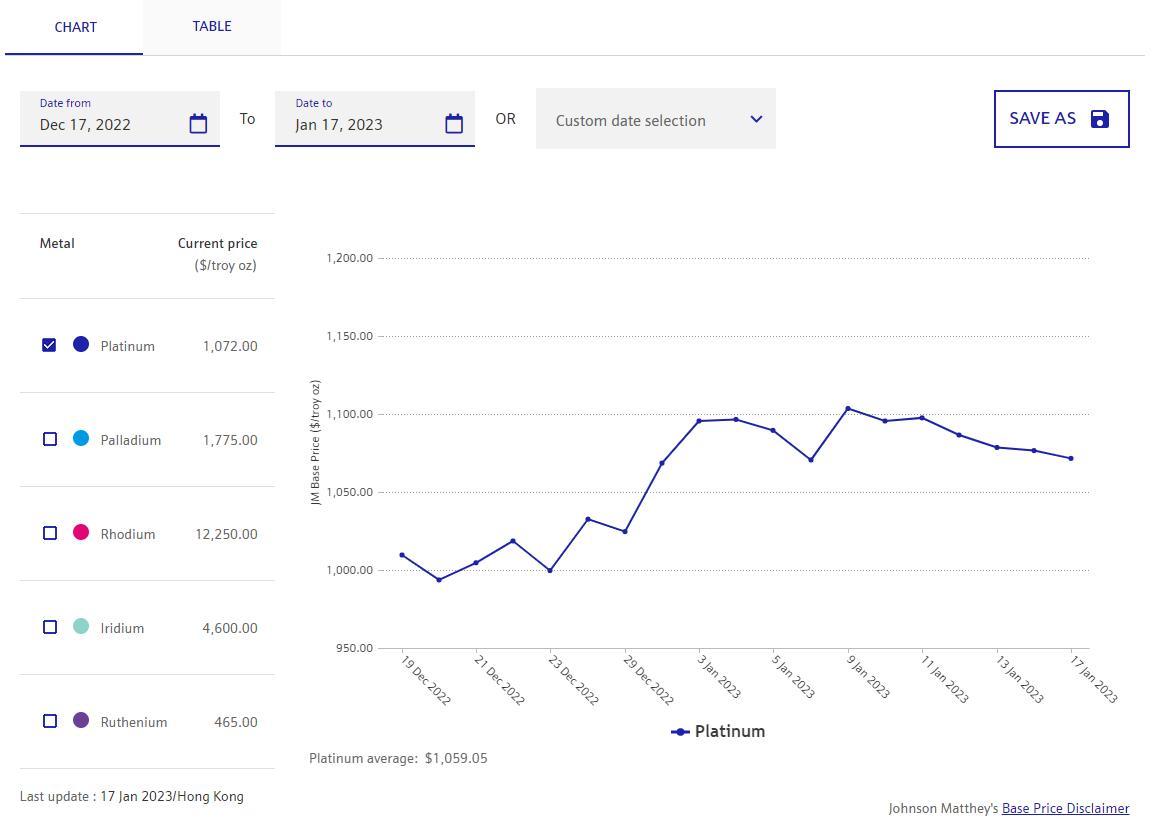
Task: Click the Platinum legend marker below chart
Action: (x=680, y=732)
